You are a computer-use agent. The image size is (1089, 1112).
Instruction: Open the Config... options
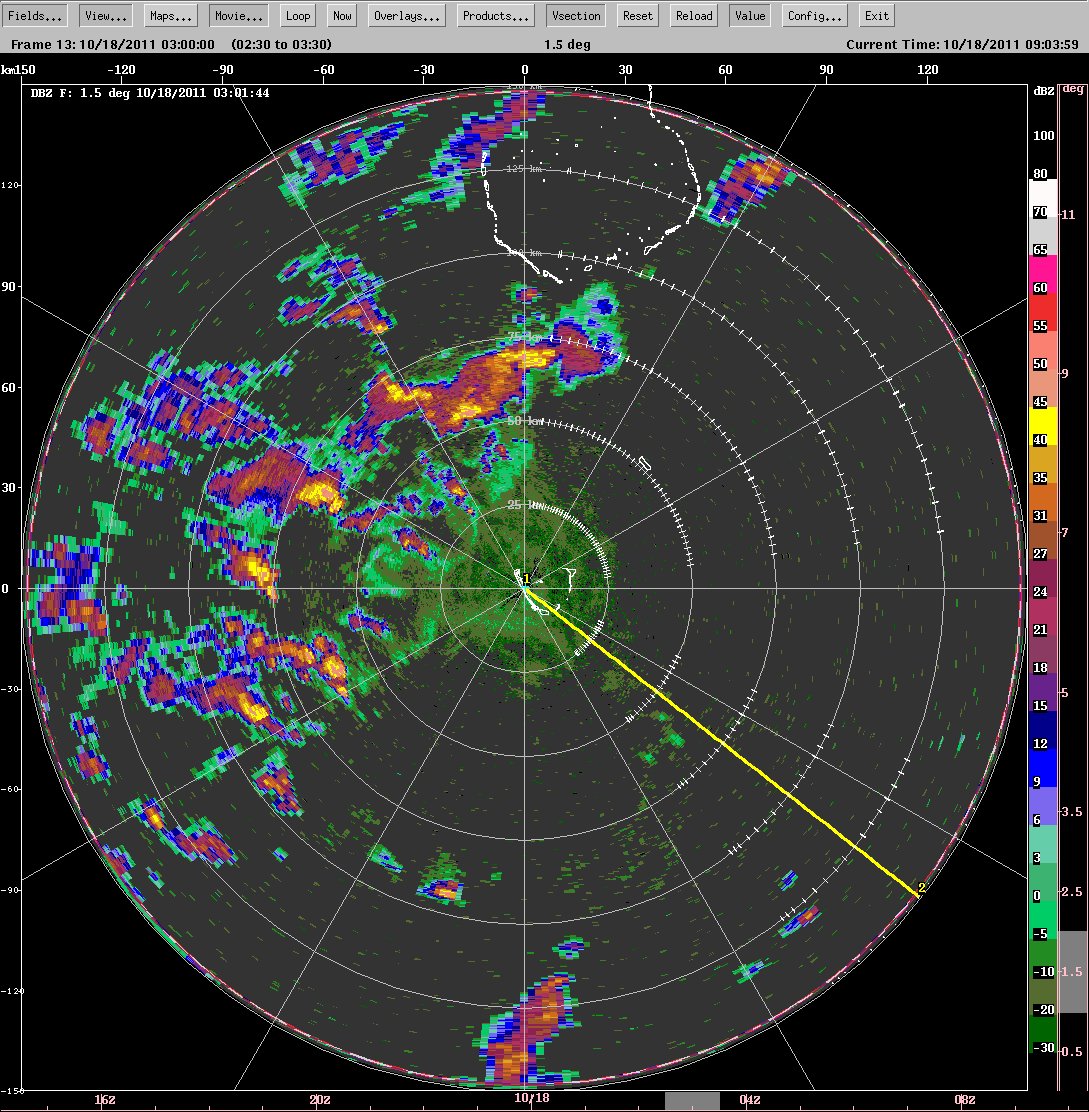(815, 16)
